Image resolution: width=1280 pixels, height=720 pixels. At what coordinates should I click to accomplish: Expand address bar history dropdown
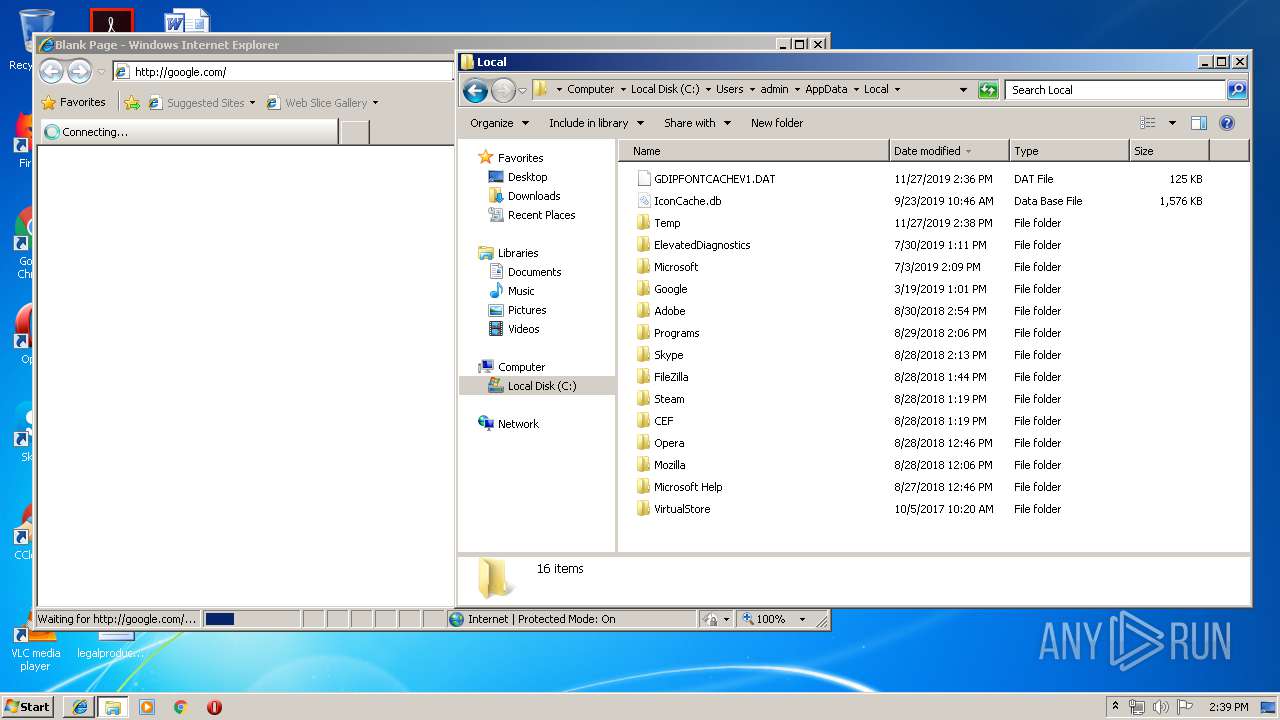pos(963,89)
